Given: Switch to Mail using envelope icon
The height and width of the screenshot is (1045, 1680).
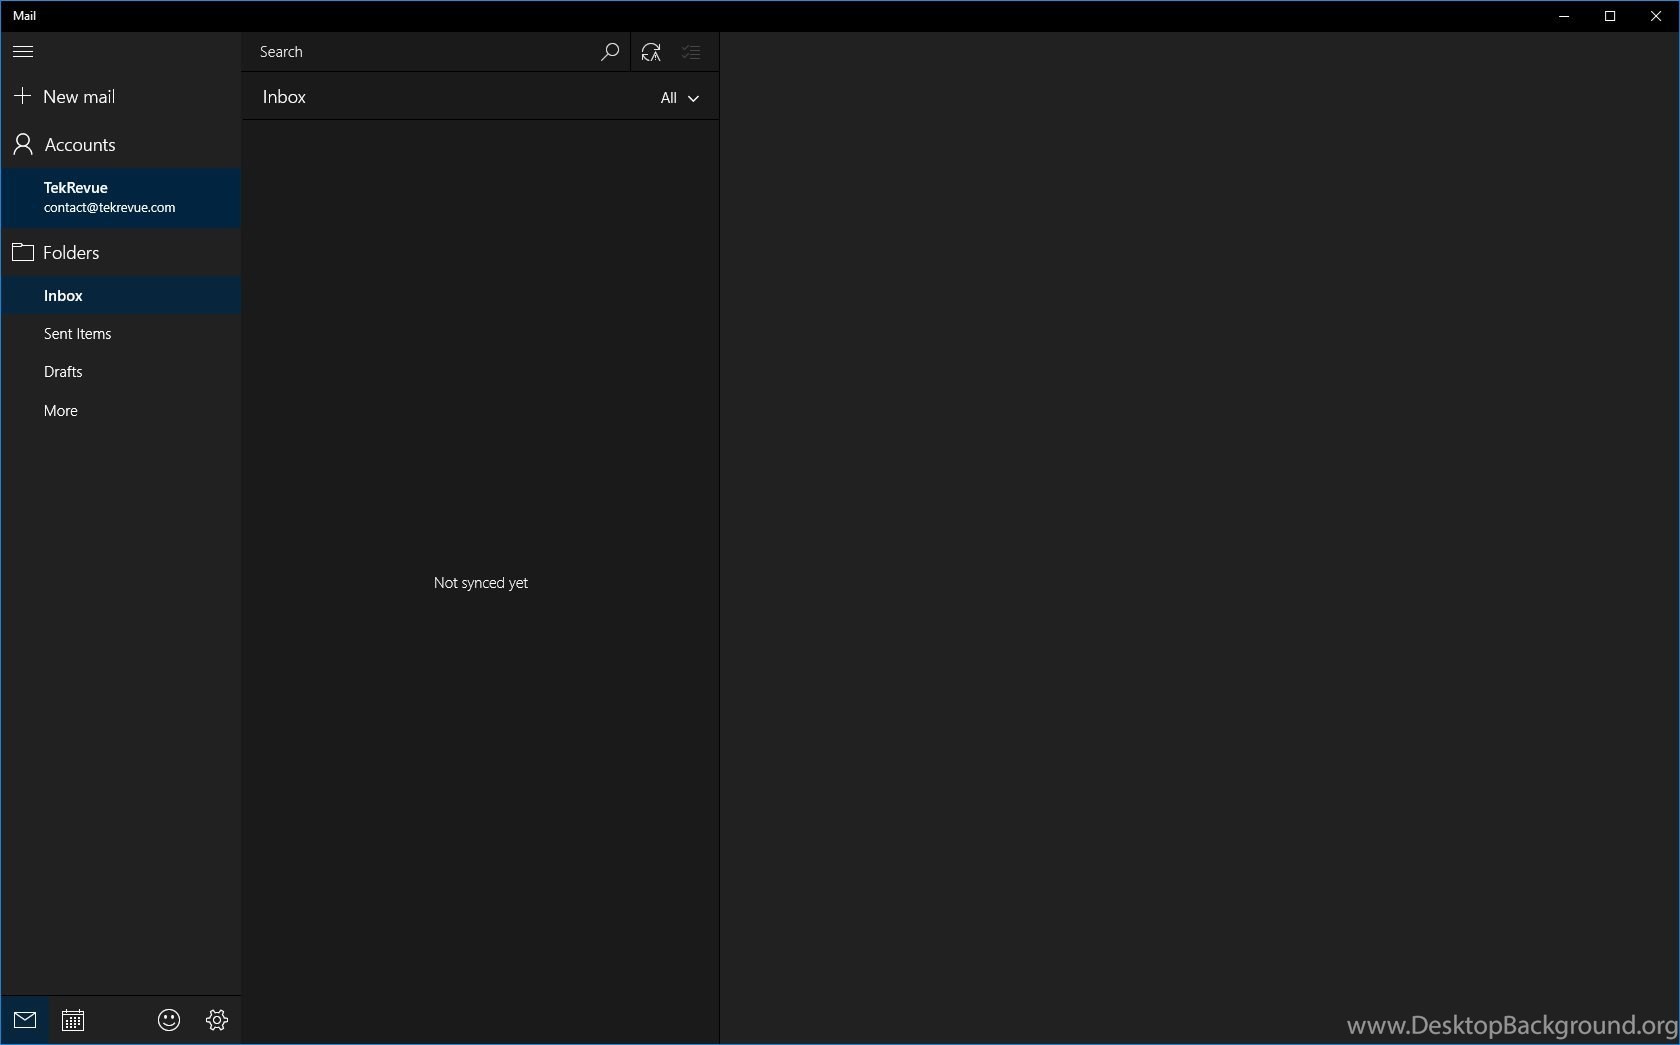Looking at the screenshot, I should click(x=25, y=1020).
